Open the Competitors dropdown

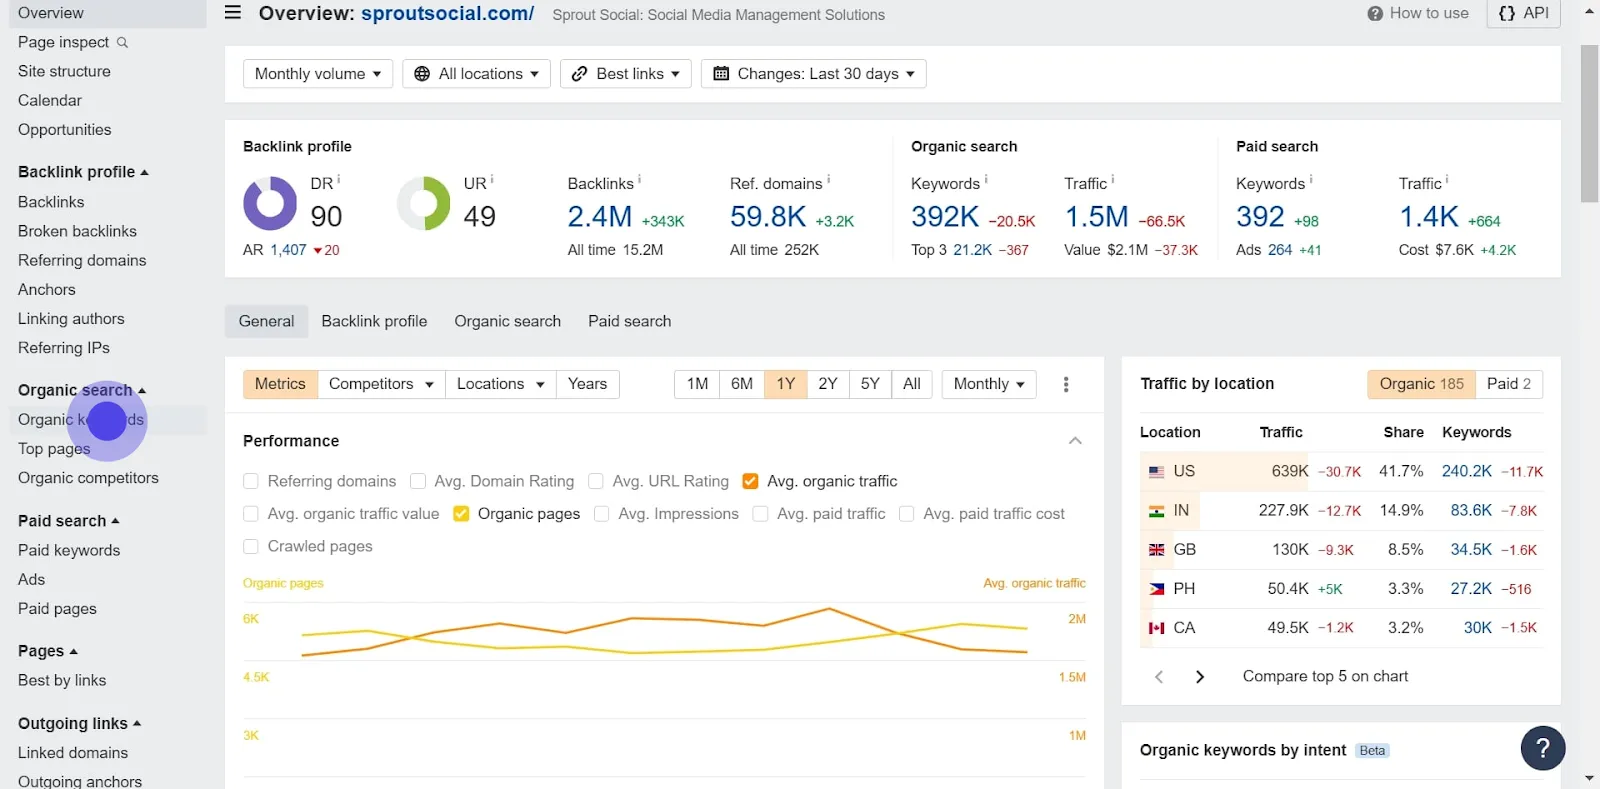381,384
